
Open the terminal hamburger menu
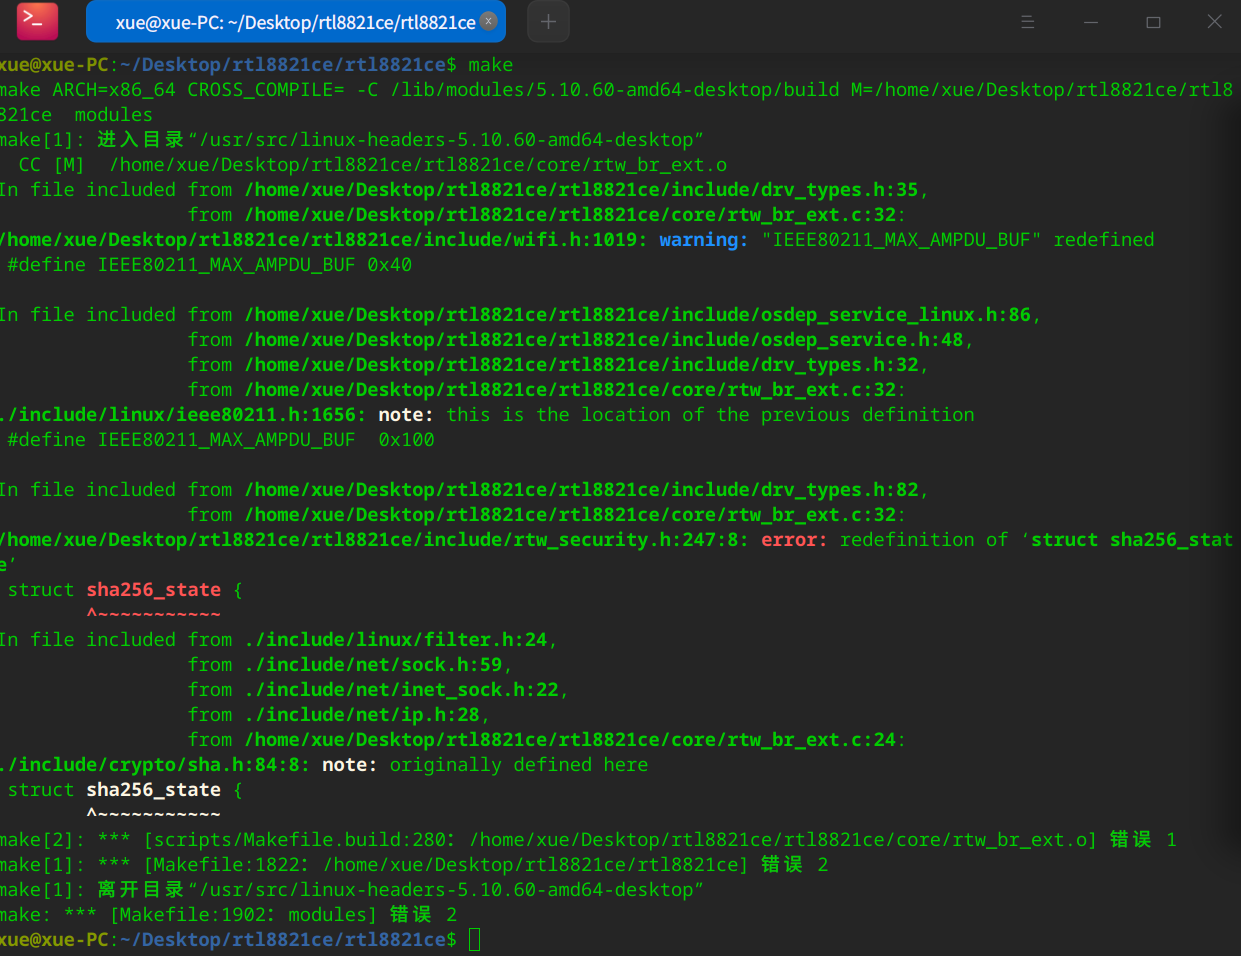click(x=1027, y=22)
